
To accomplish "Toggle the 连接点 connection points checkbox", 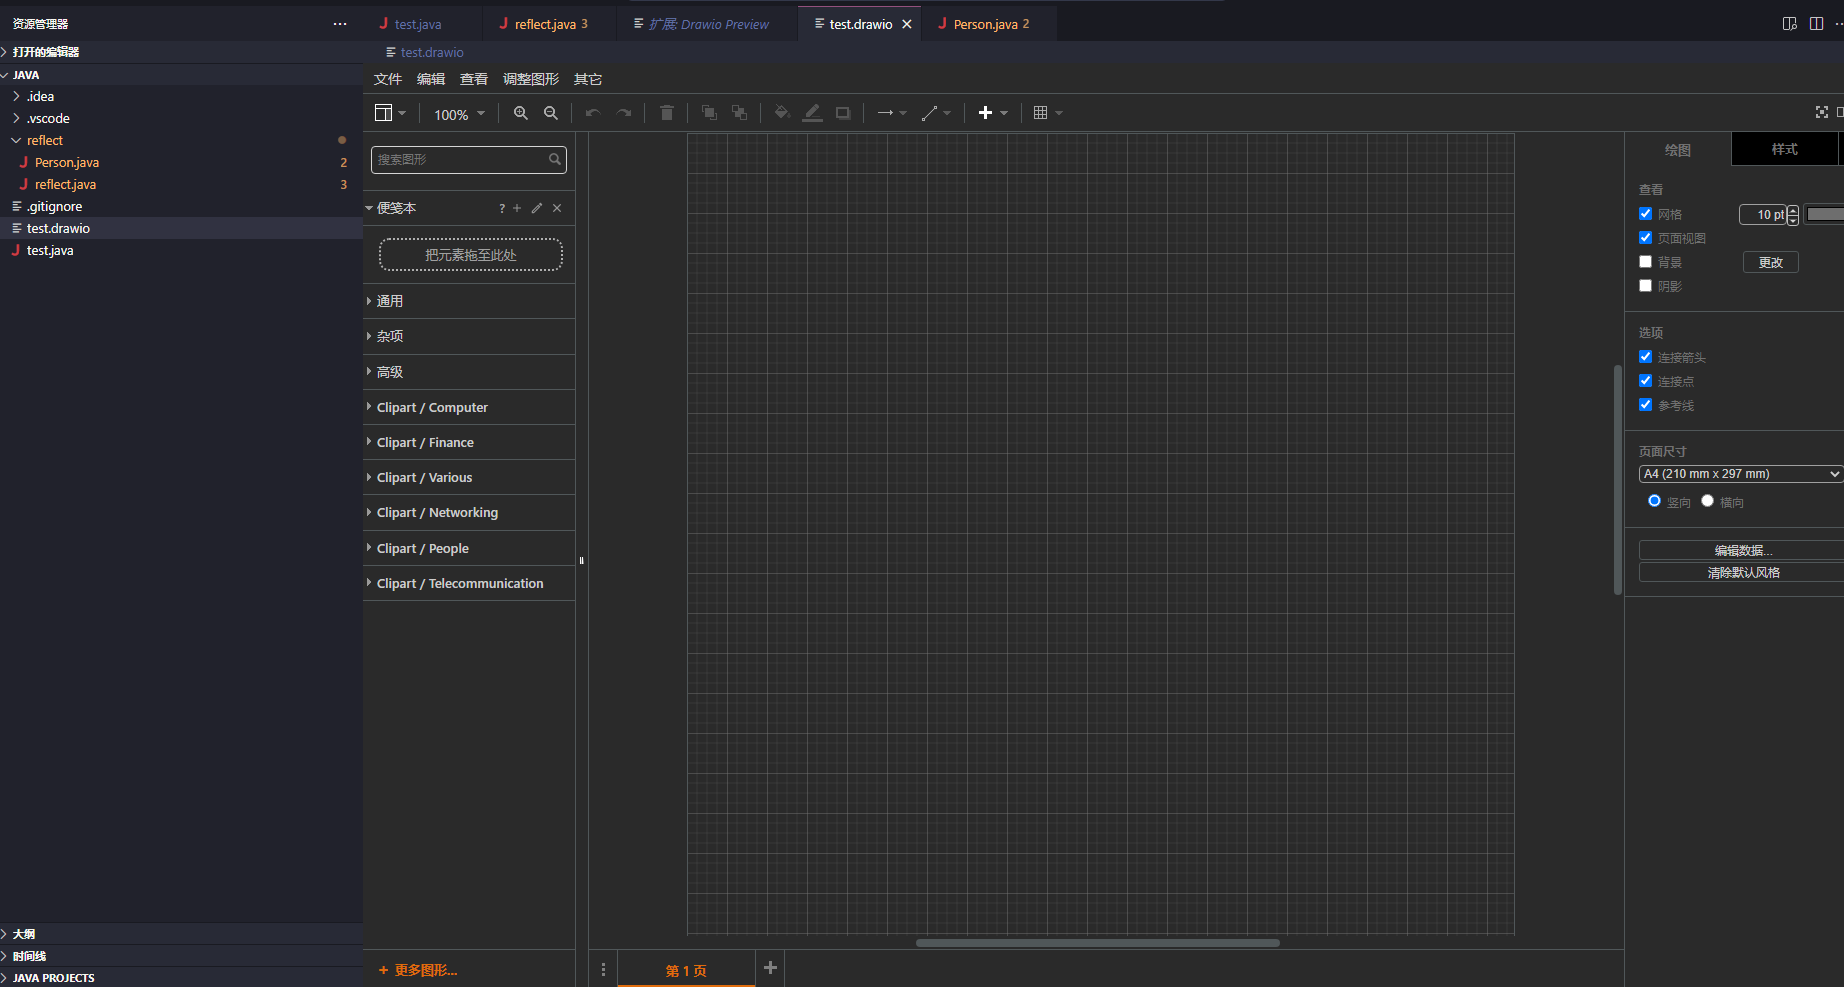I will point(1645,381).
